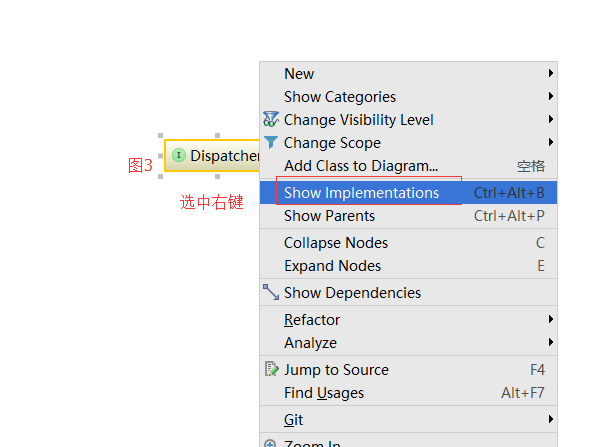Click the Jump to Source text entry
This screenshot has height=447, width=594.
[x=336, y=369]
